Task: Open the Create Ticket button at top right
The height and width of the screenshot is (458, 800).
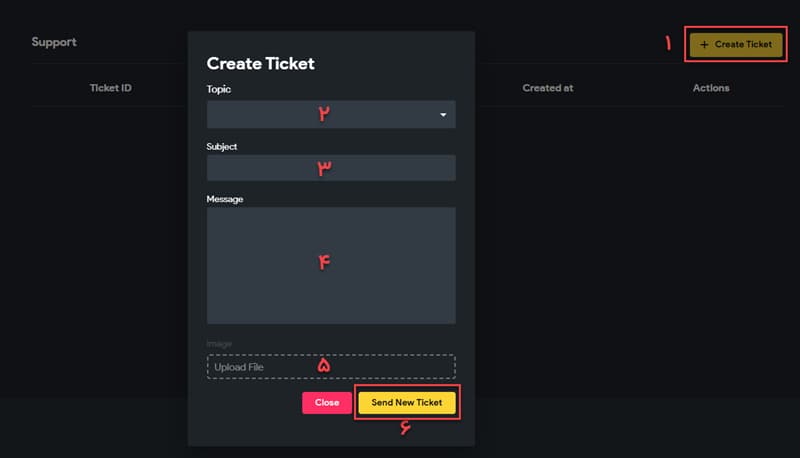Action: tap(736, 44)
